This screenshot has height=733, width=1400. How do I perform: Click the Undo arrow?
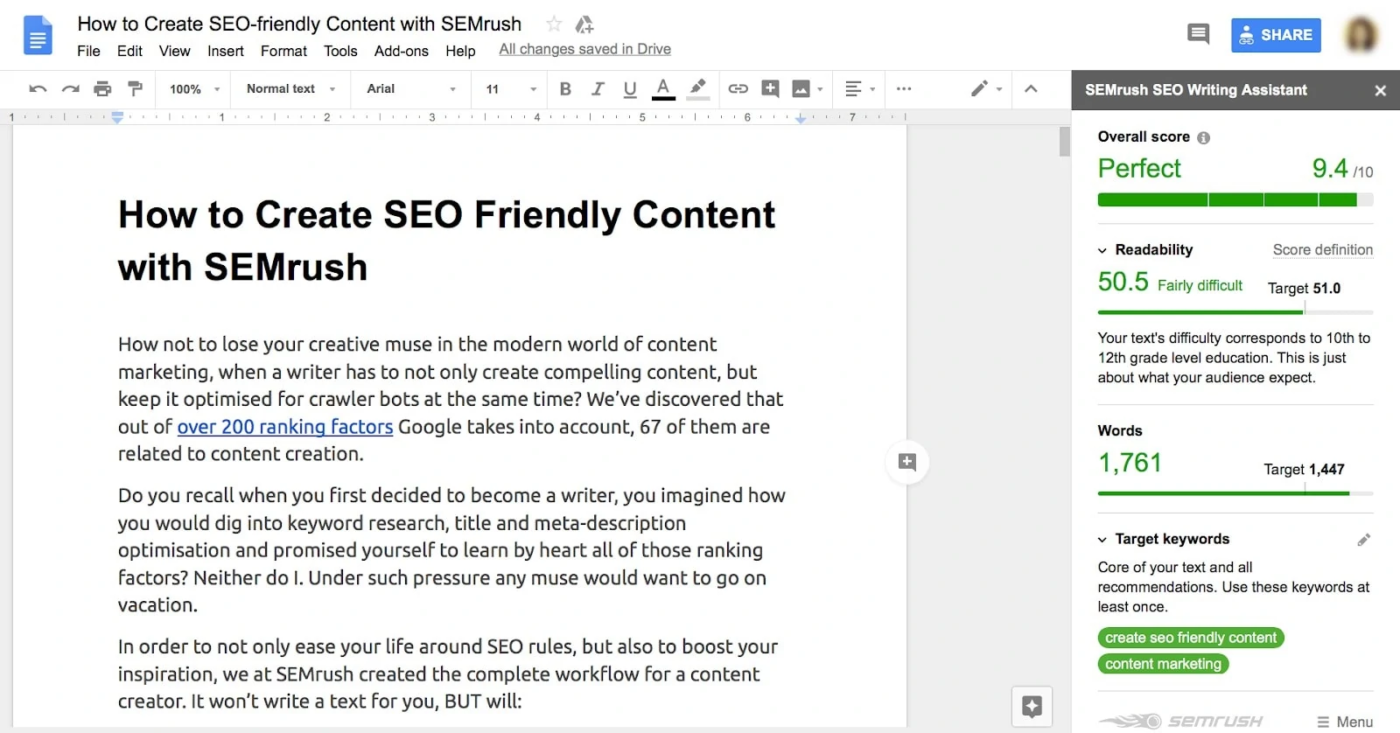pyautogui.click(x=38, y=89)
